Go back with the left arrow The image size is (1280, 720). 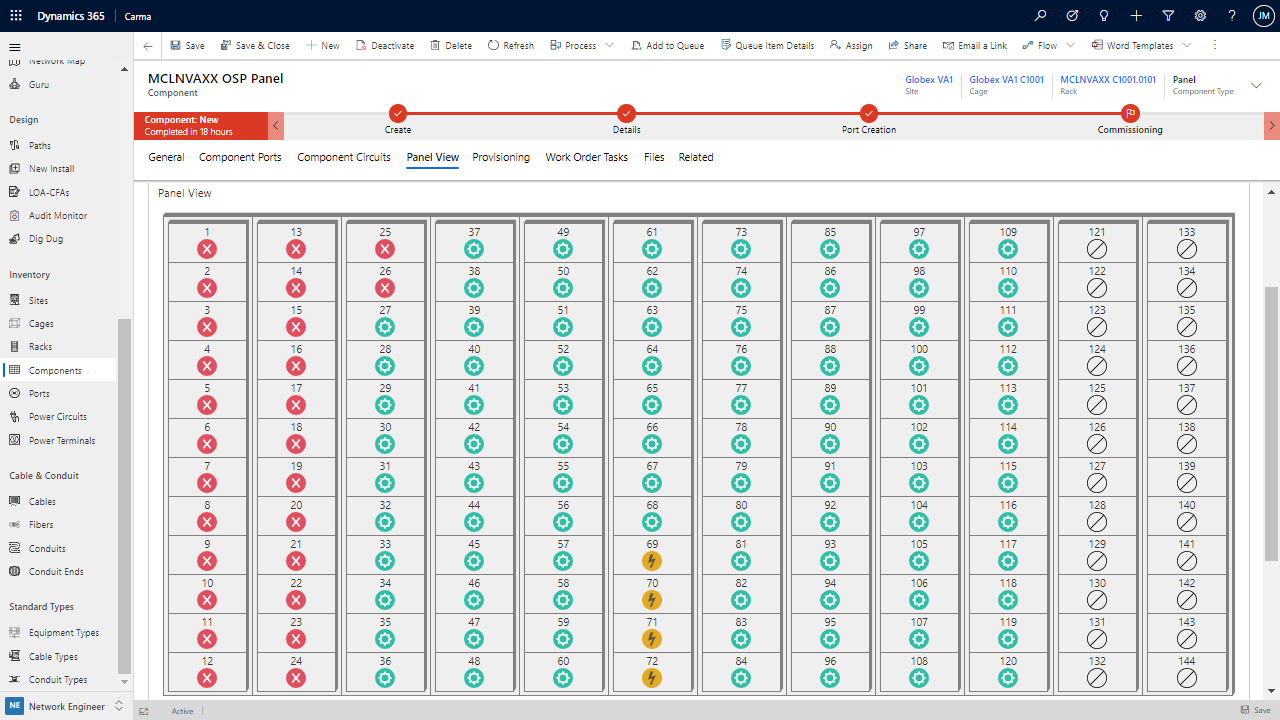coord(148,46)
